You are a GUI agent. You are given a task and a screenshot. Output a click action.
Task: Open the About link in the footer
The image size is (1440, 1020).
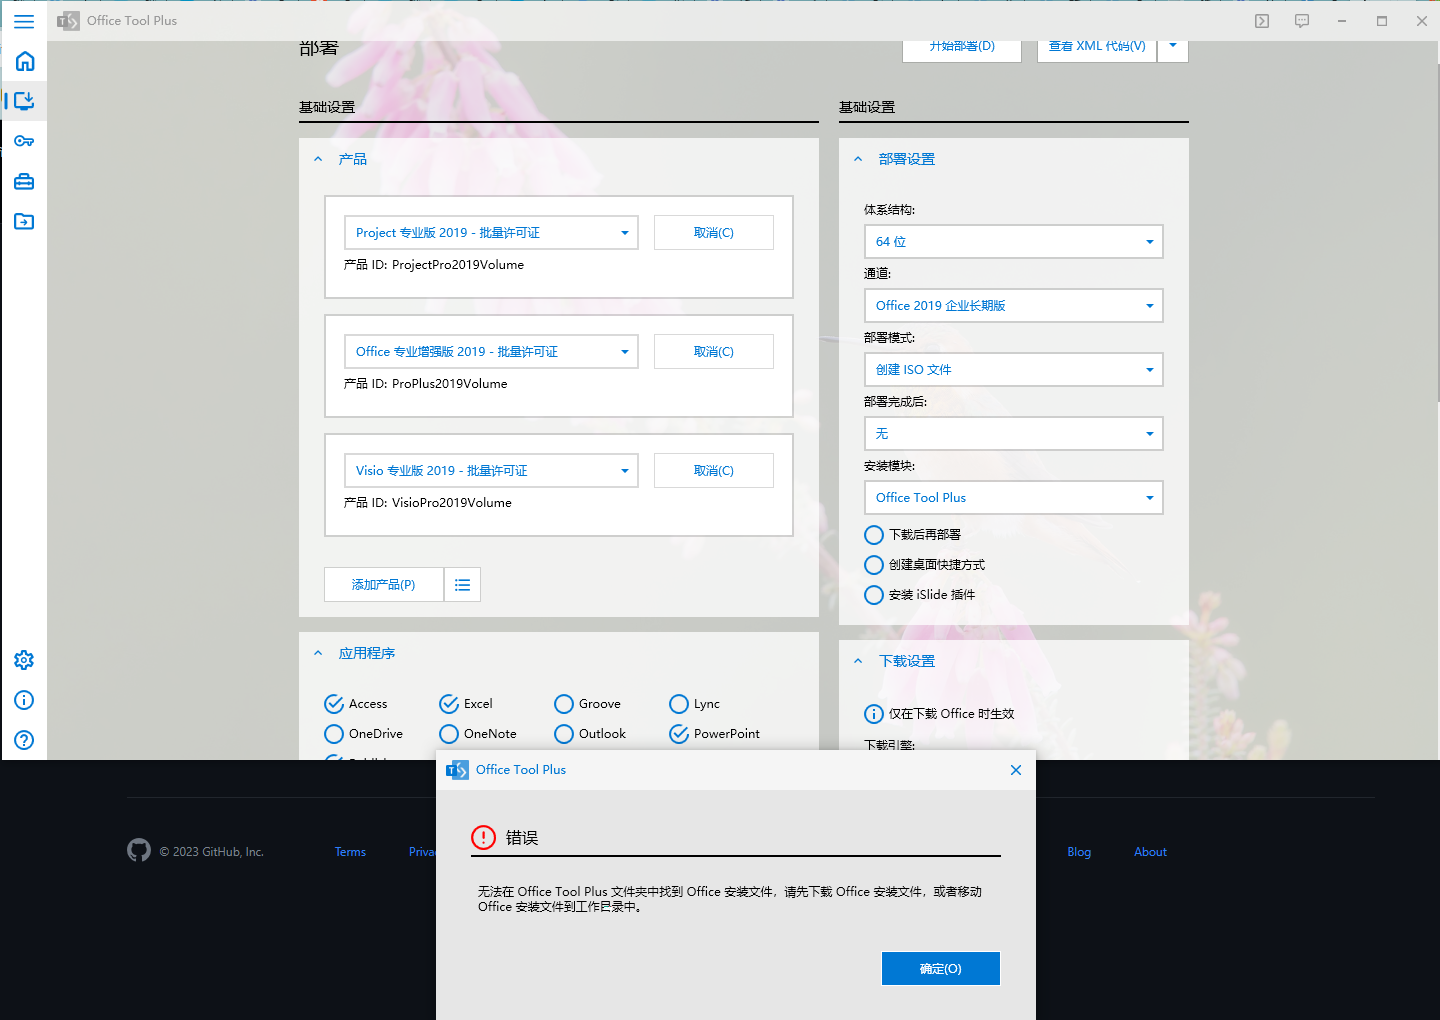[1150, 851]
